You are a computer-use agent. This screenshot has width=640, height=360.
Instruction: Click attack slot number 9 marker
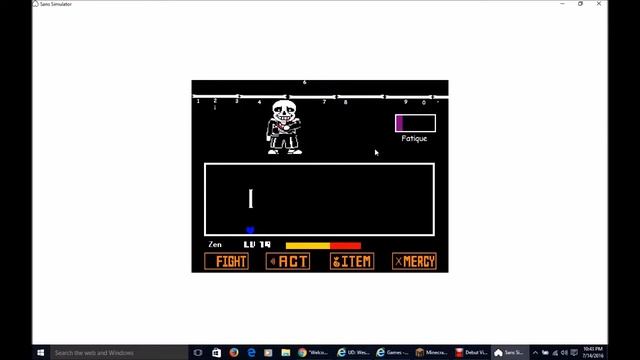(x=406, y=102)
